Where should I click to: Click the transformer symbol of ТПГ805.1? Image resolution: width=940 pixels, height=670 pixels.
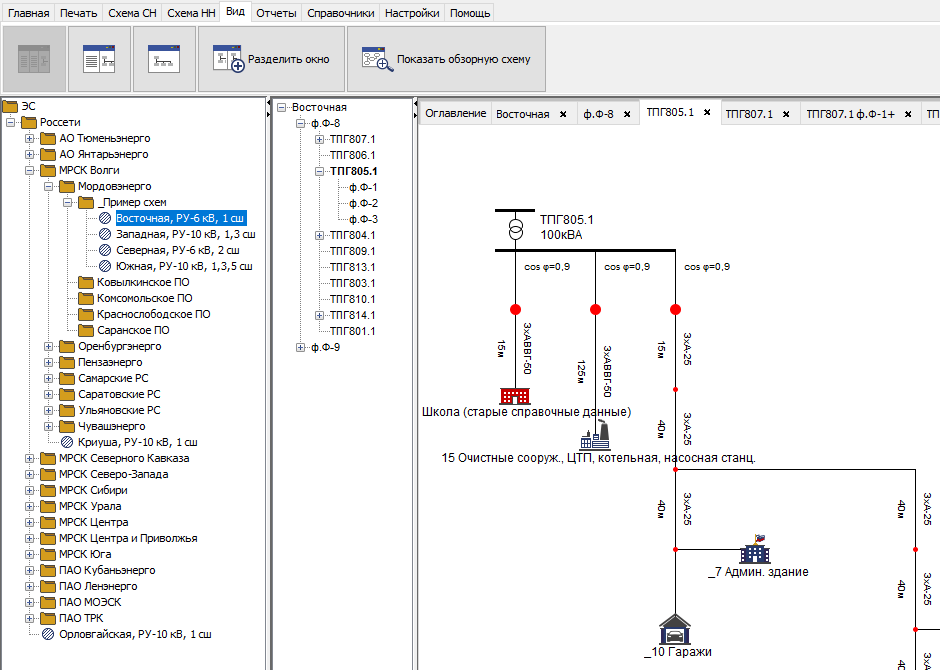516,230
